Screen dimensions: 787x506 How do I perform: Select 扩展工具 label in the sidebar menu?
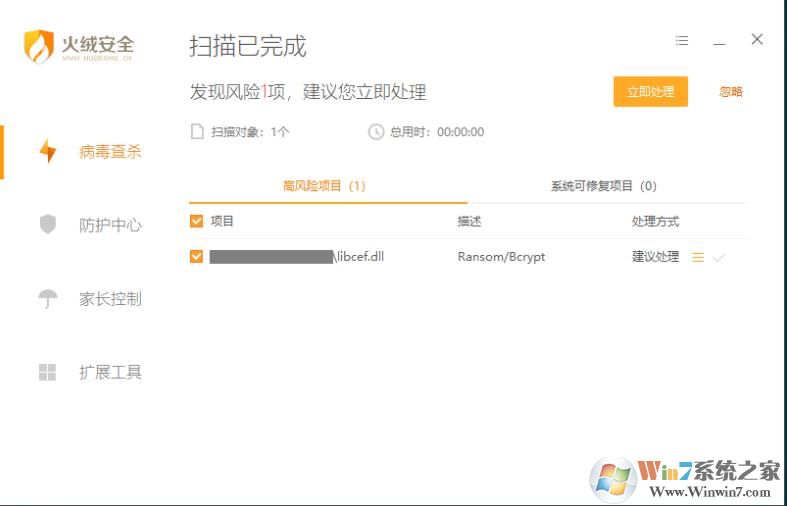pos(110,372)
